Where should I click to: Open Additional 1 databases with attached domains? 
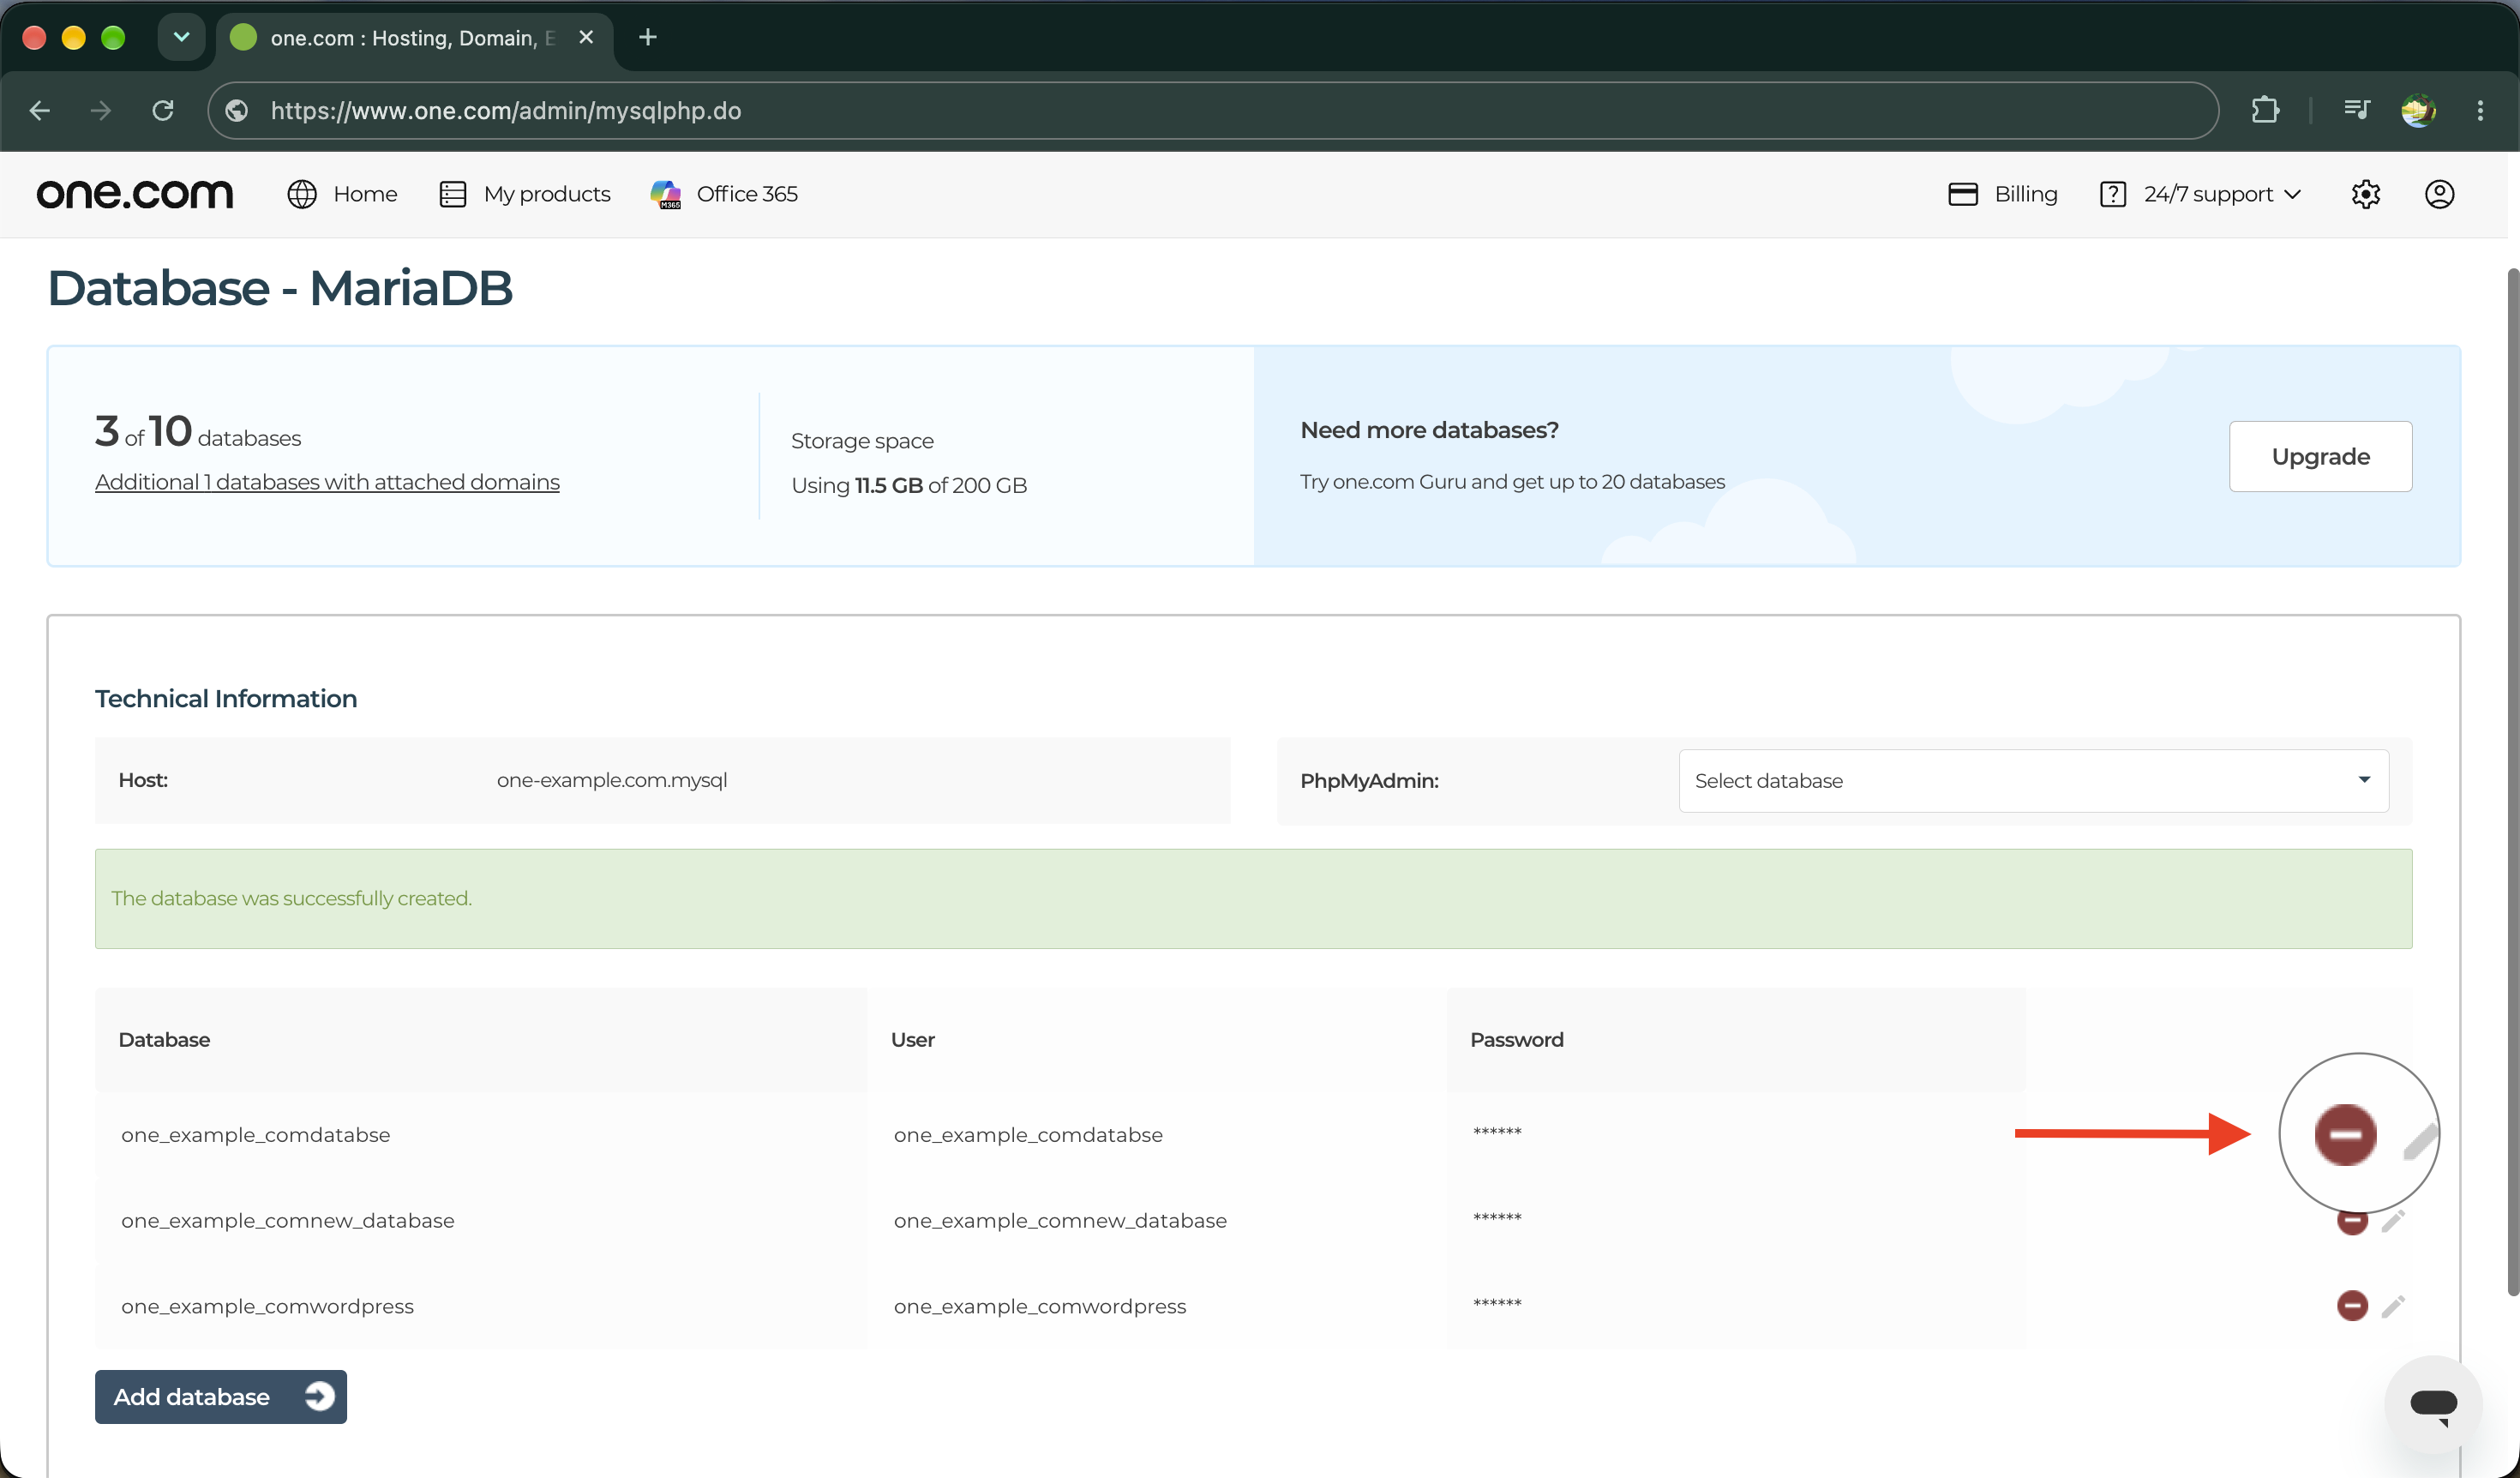pos(327,482)
